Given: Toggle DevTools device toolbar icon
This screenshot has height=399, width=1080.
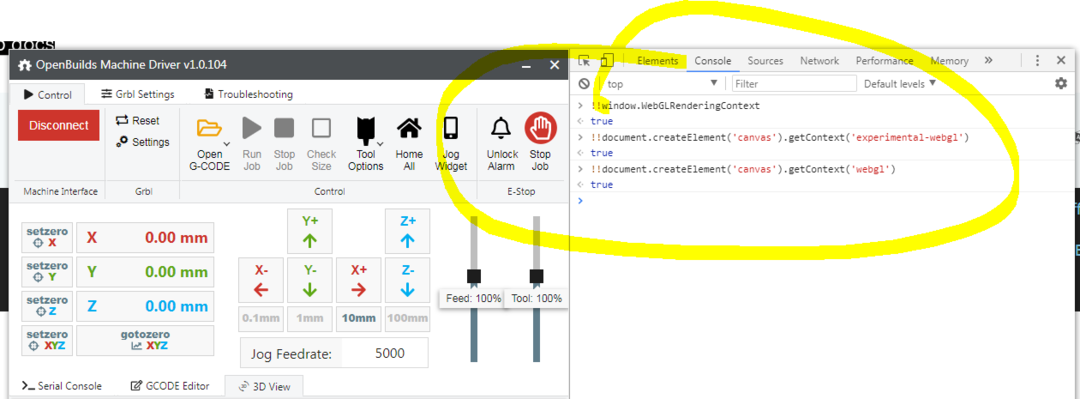Looking at the screenshot, I should [x=606, y=61].
